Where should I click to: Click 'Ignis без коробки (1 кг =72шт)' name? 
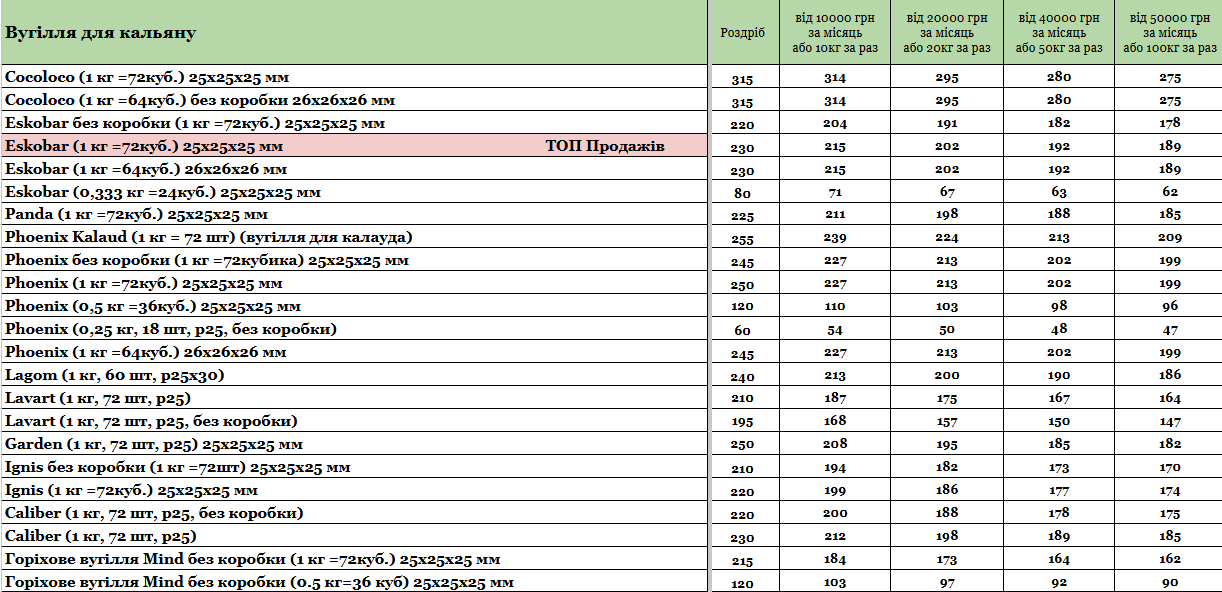(178, 467)
